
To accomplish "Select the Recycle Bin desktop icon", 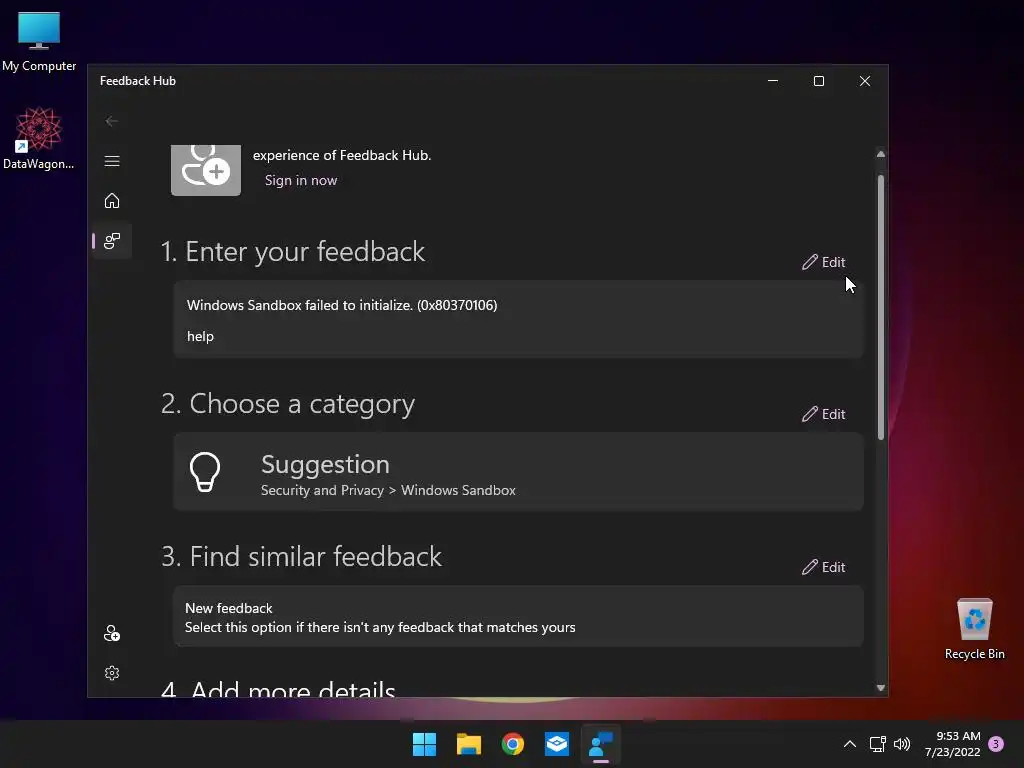I will [974, 630].
